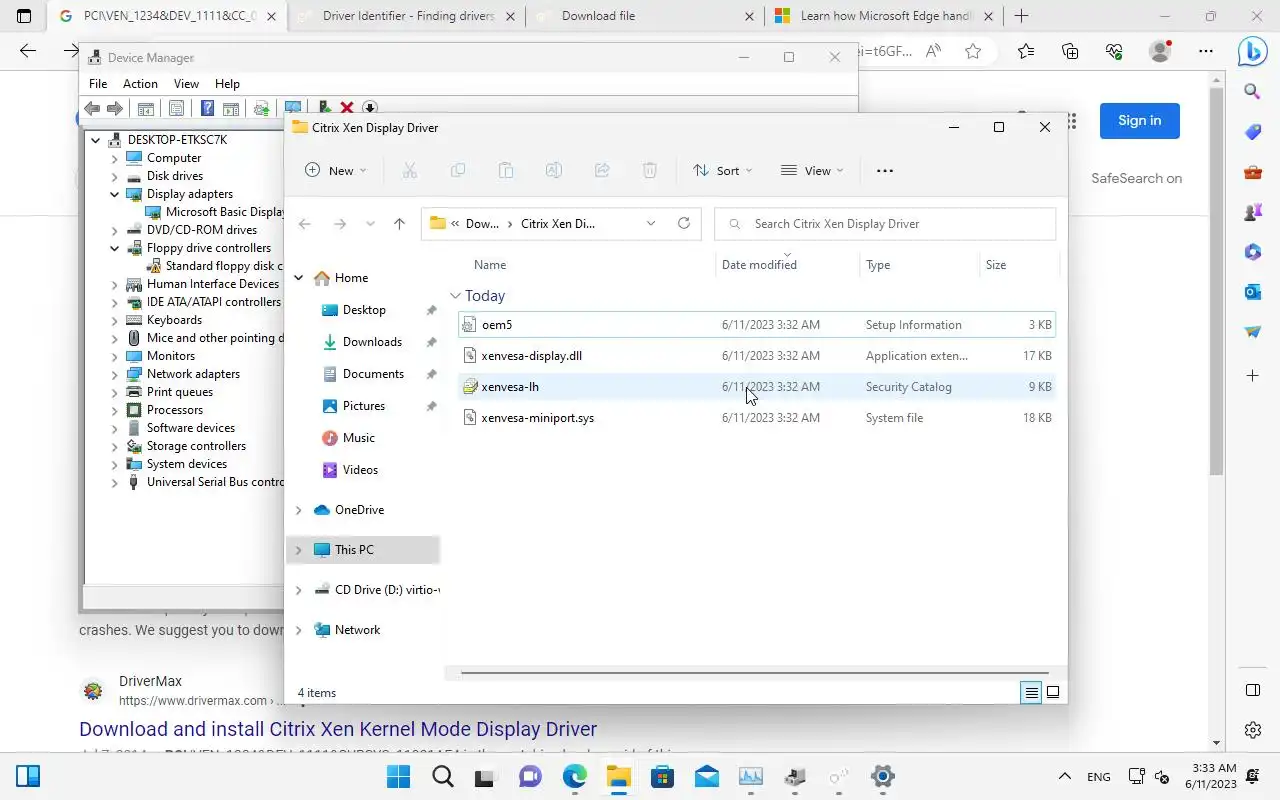Image resolution: width=1280 pixels, height=800 pixels.
Task: Open a new browser tab
Action: pyautogui.click(x=1021, y=16)
